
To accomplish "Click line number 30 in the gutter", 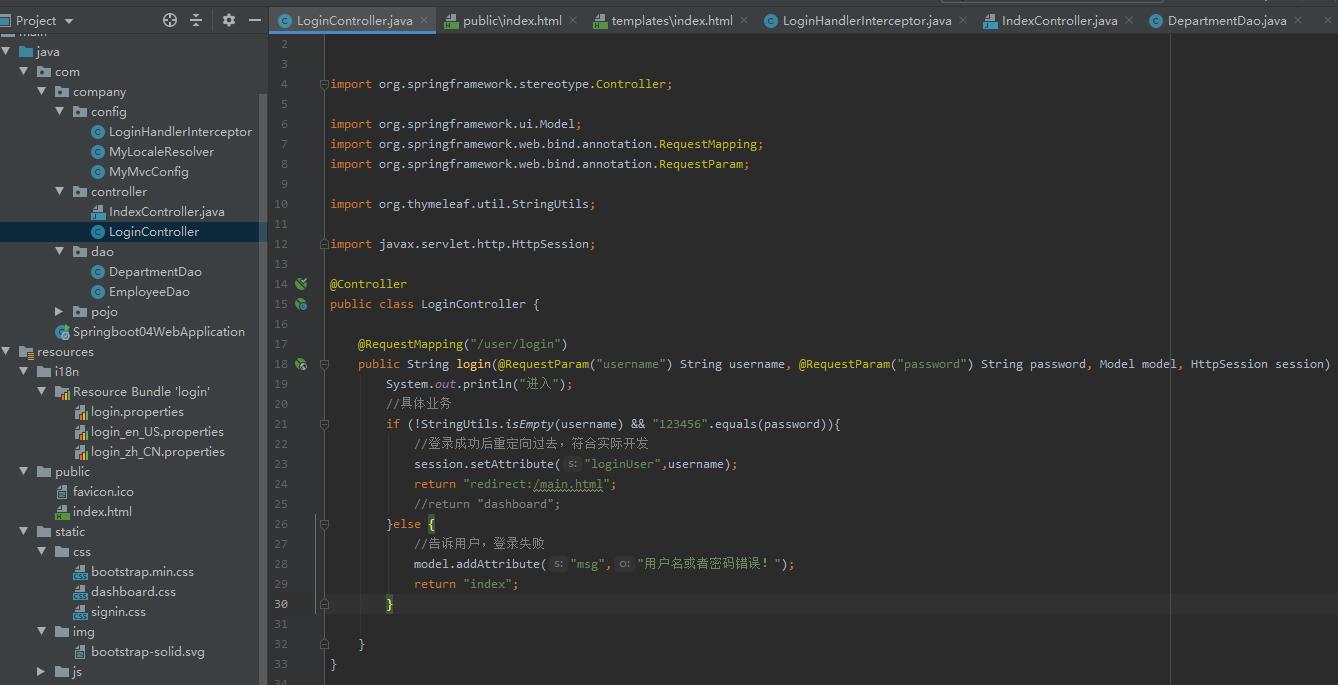I will (281, 604).
